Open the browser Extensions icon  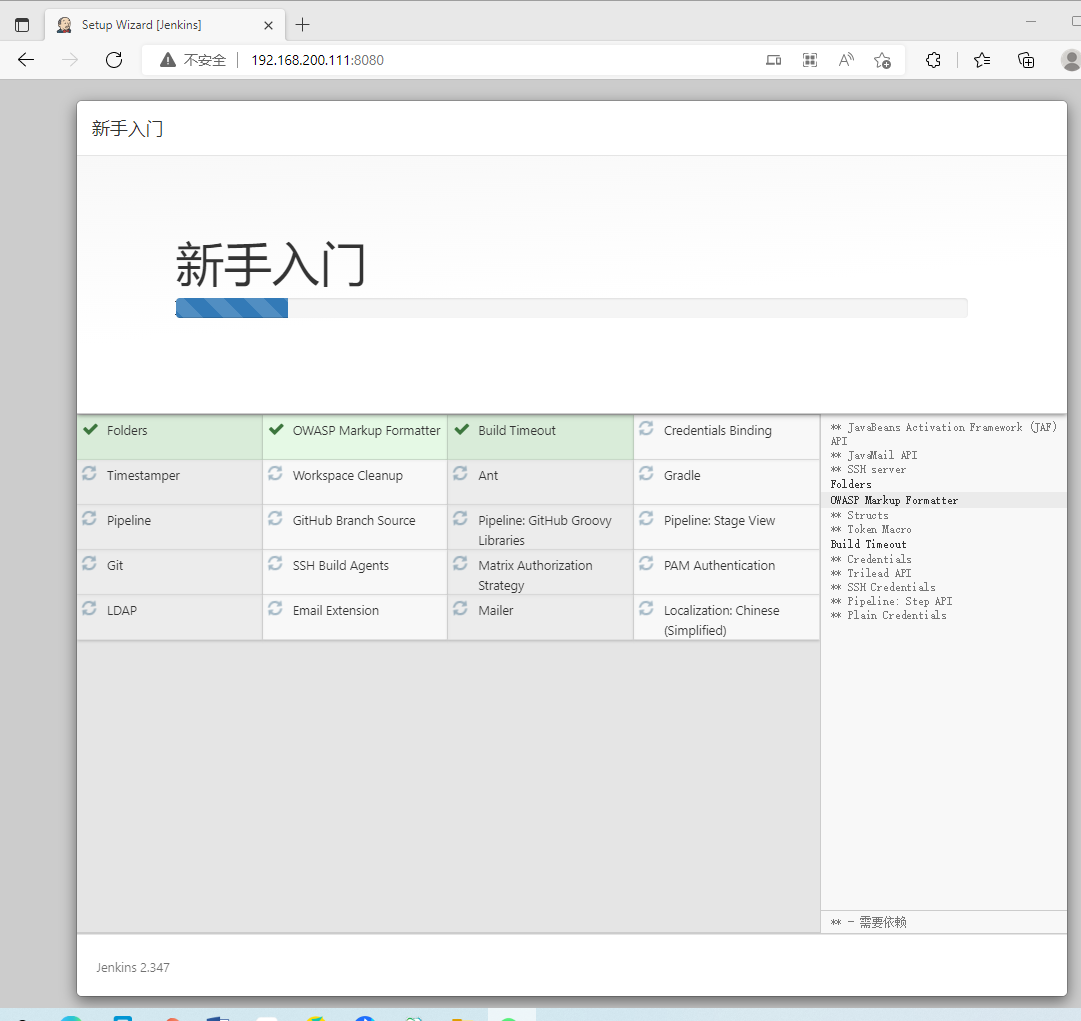pyautogui.click(x=933, y=60)
